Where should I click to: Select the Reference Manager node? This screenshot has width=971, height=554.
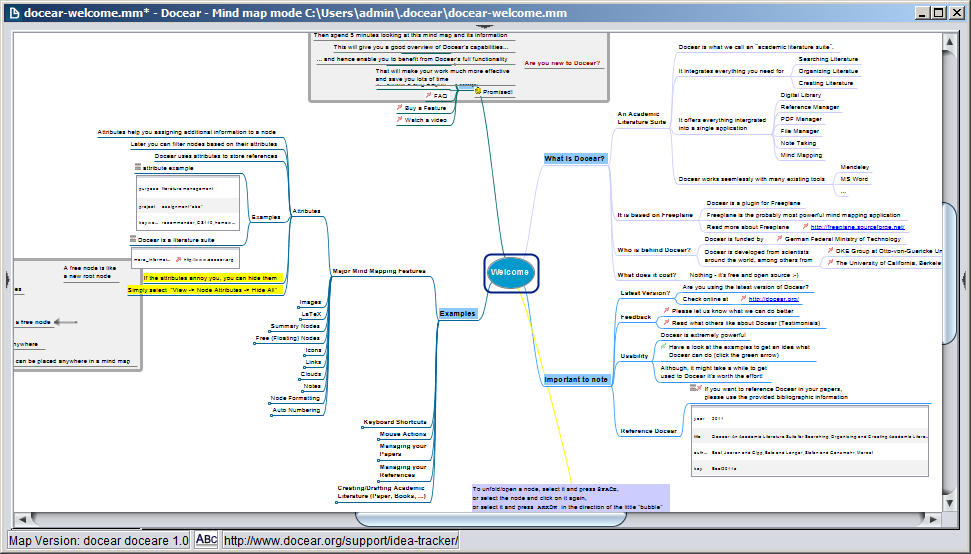coord(809,107)
